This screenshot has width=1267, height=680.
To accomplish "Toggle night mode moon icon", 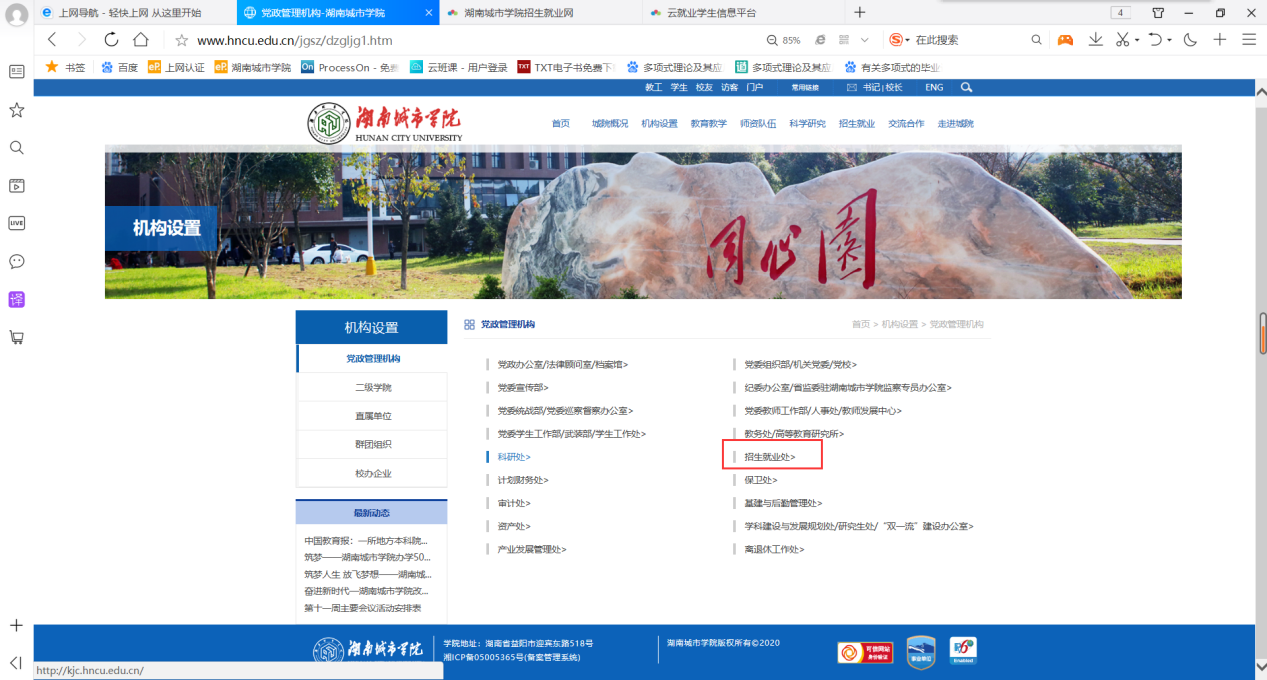I will click(1190, 40).
